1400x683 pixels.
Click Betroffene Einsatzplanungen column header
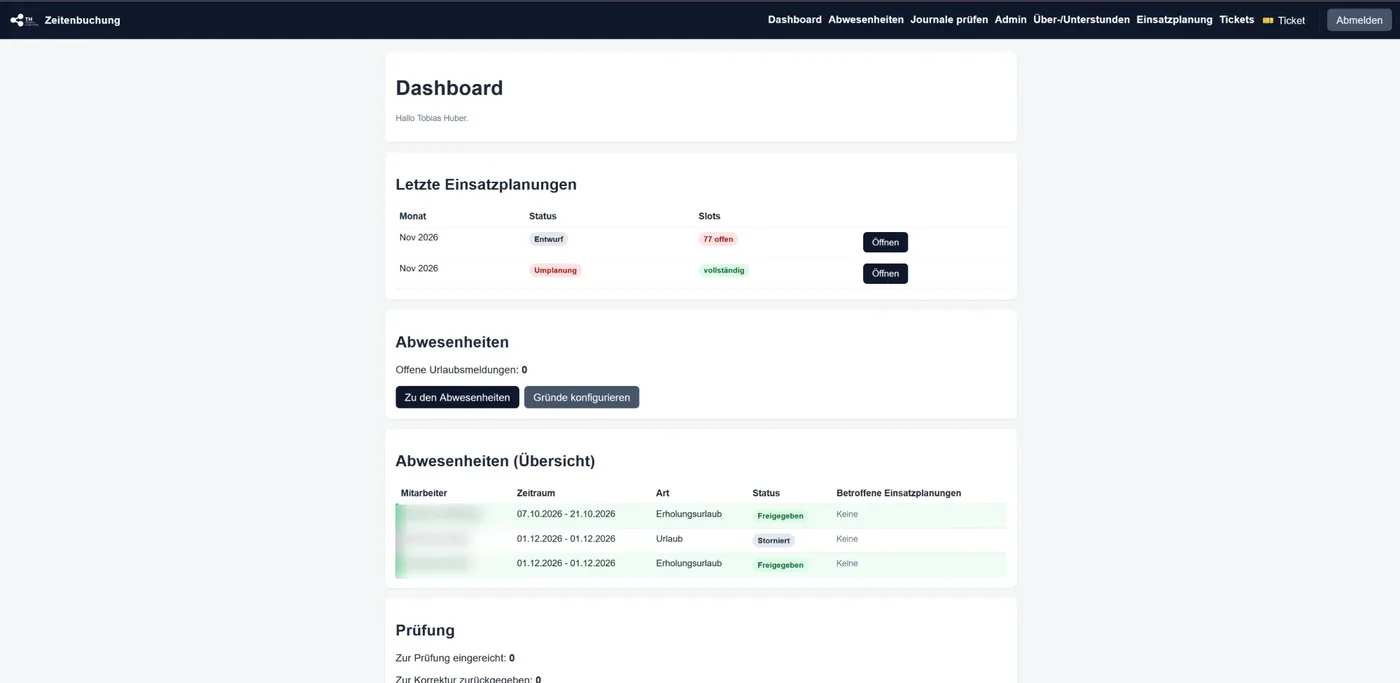click(x=898, y=493)
